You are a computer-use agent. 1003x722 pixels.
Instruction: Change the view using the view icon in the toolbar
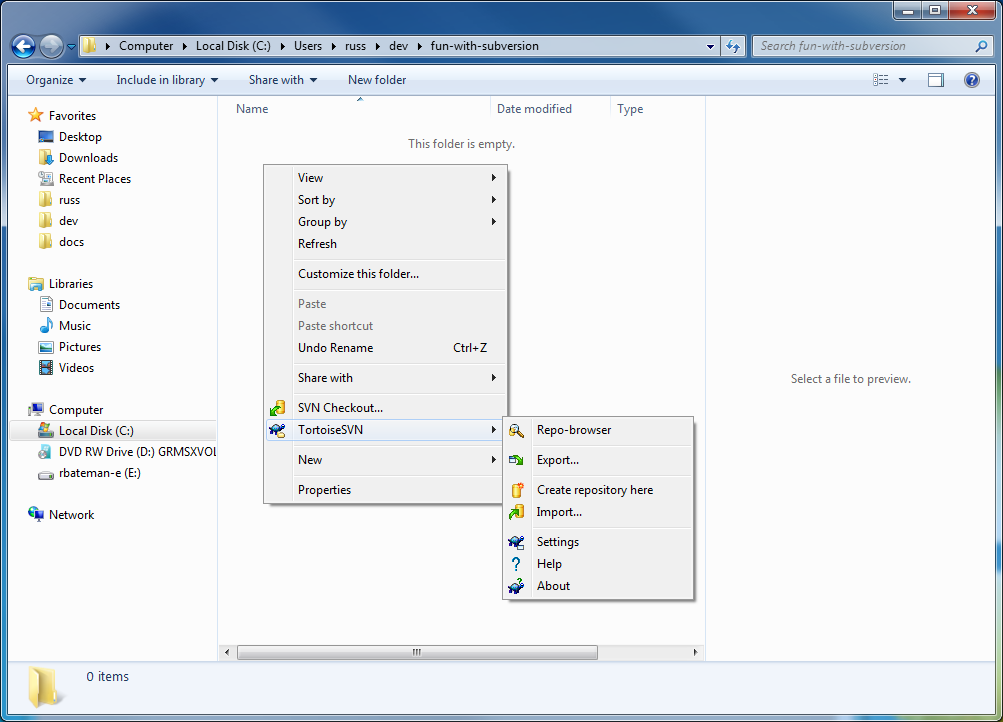pyautogui.click(x=881, y=80)
